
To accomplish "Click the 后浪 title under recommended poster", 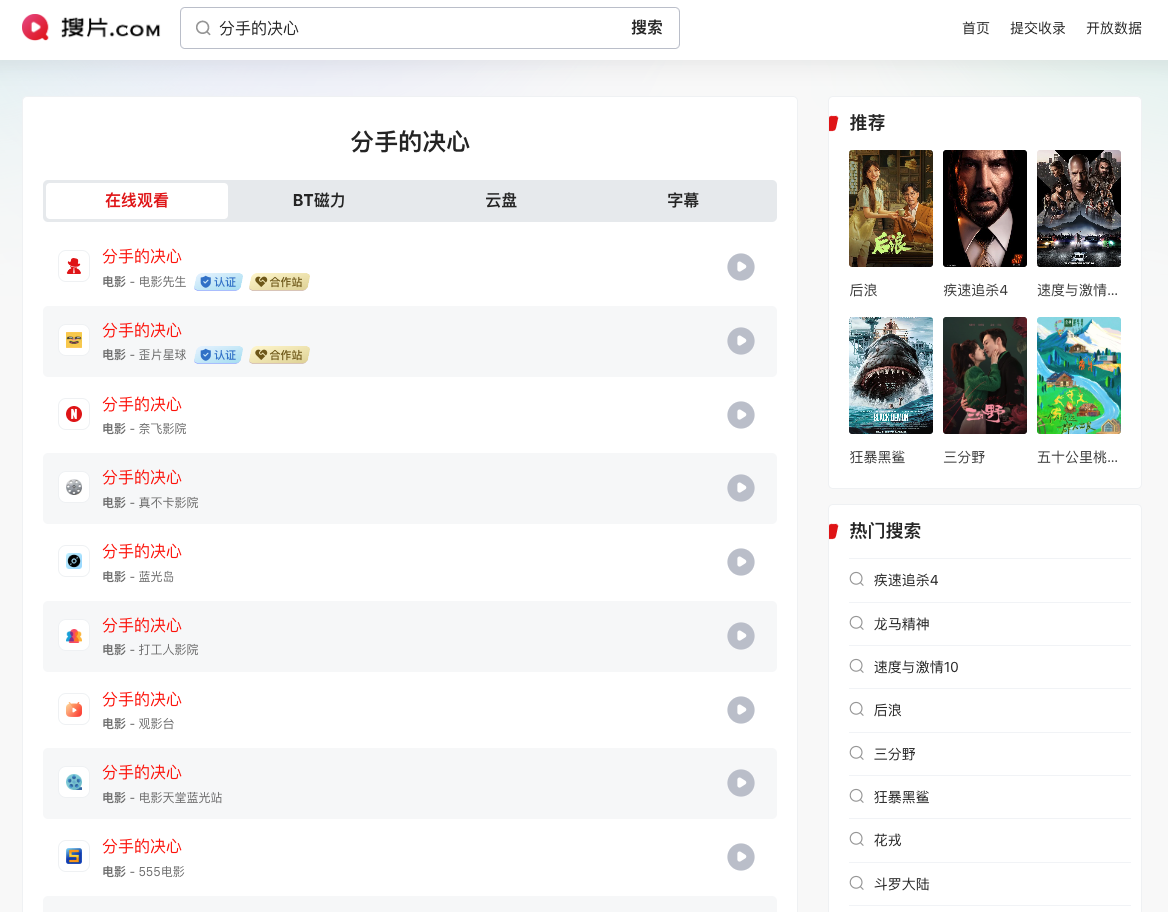I will pyautogui.click(x=863, y=291).
